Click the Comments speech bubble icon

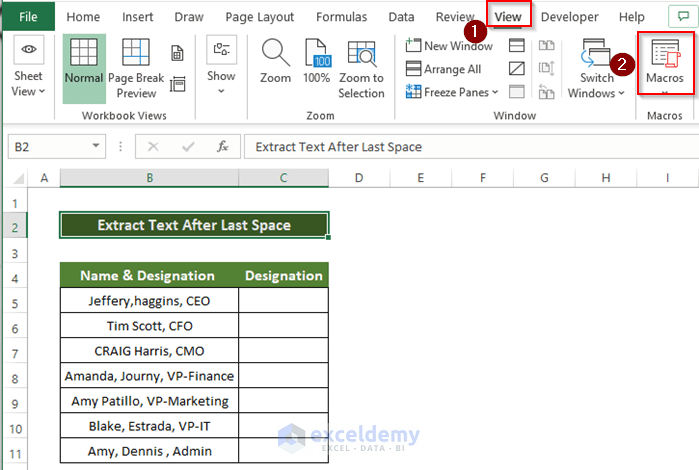[x=683, y=16]
